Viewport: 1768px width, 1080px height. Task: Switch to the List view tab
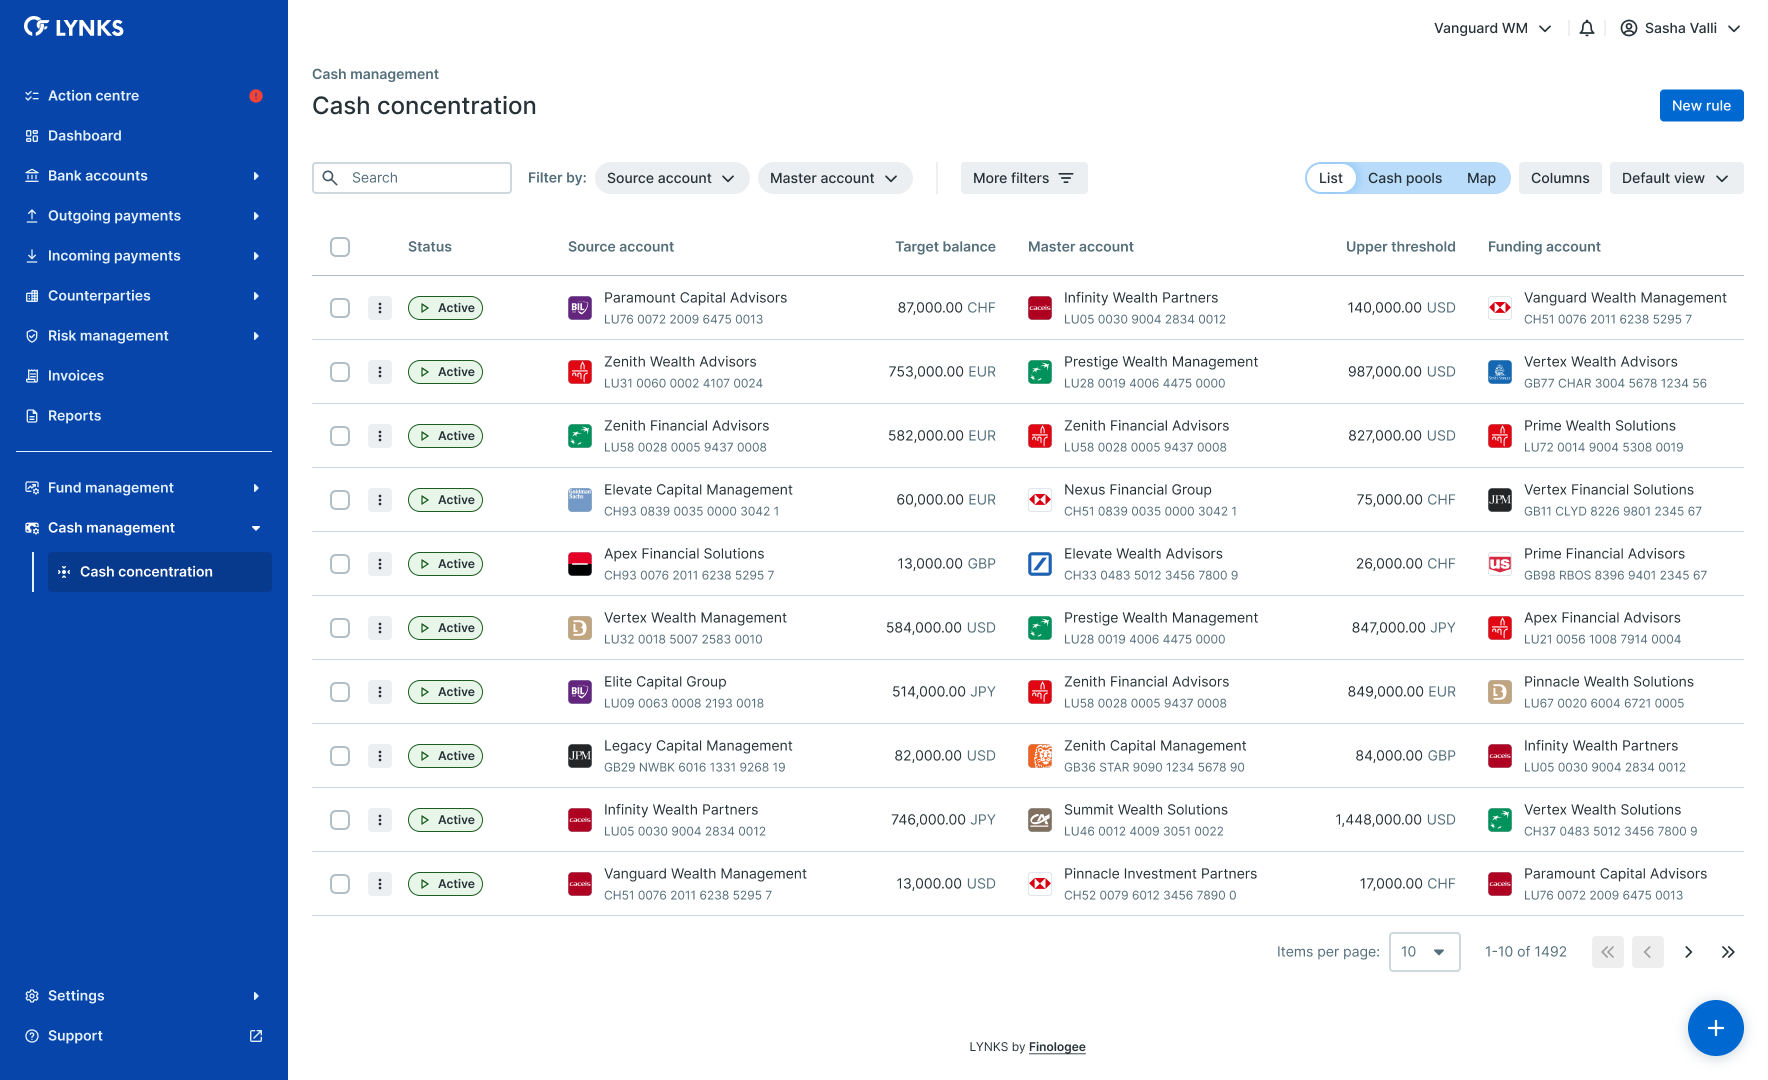coord(1331,178)
